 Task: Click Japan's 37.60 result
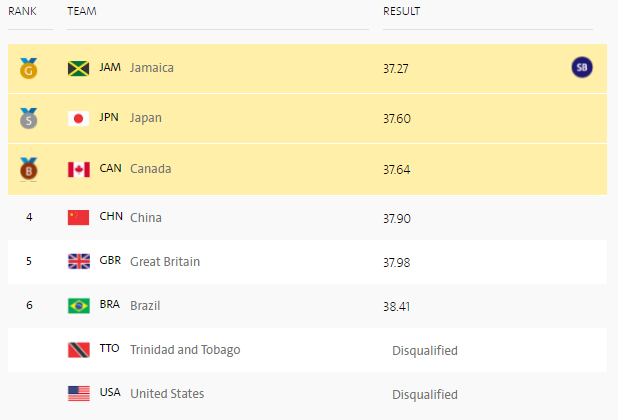click(x=397, y=119)
